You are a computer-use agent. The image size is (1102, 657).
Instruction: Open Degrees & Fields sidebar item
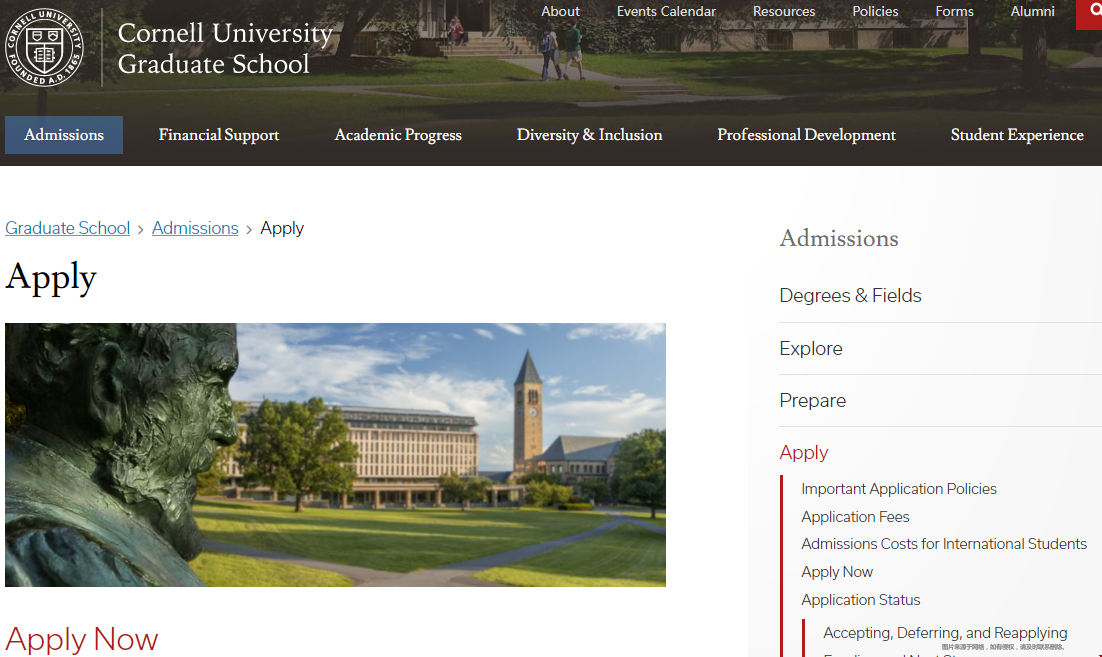pos(850,296)
